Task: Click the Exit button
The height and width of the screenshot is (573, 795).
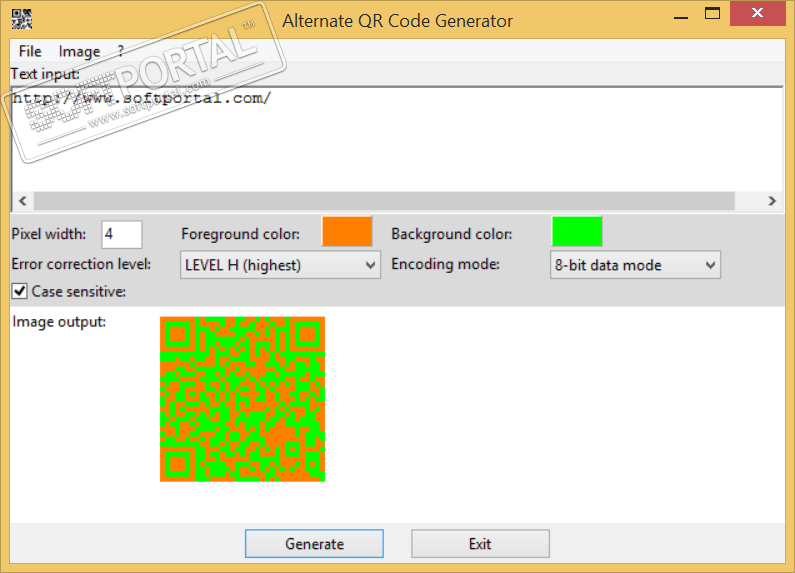Action: pos(480,544)
